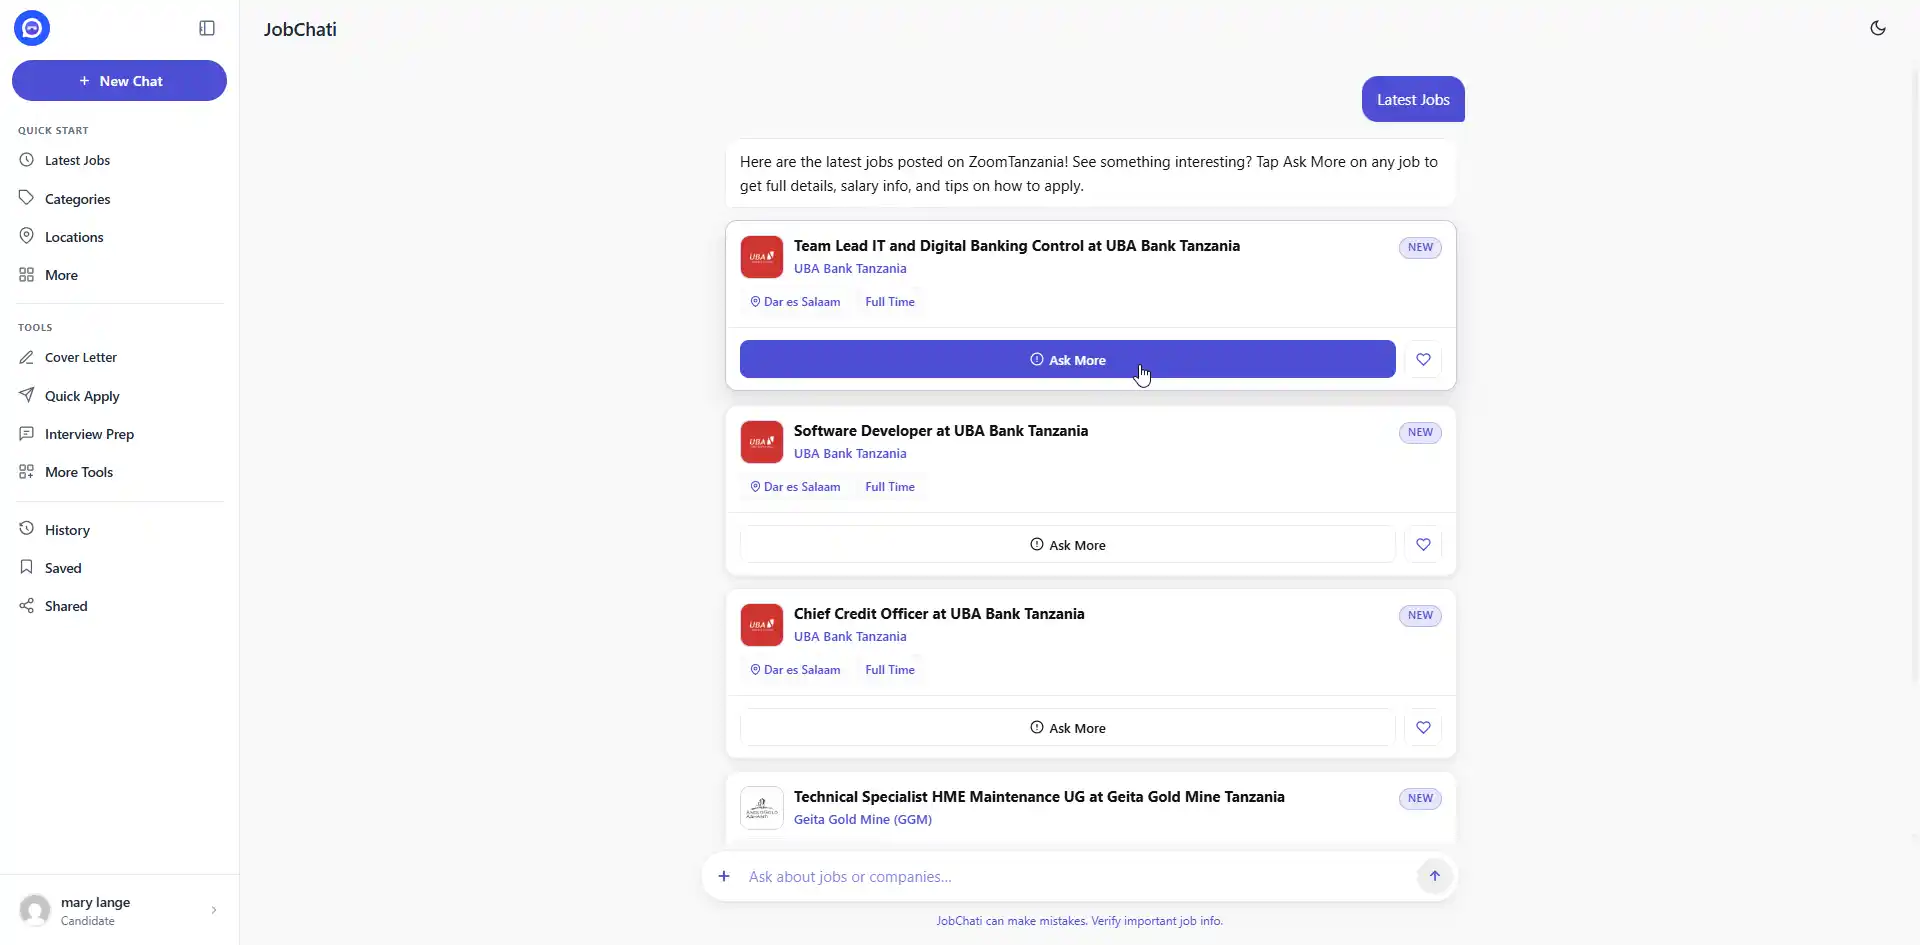
Task: Launch the Quick Apply tool
Action: pos(119,396)
